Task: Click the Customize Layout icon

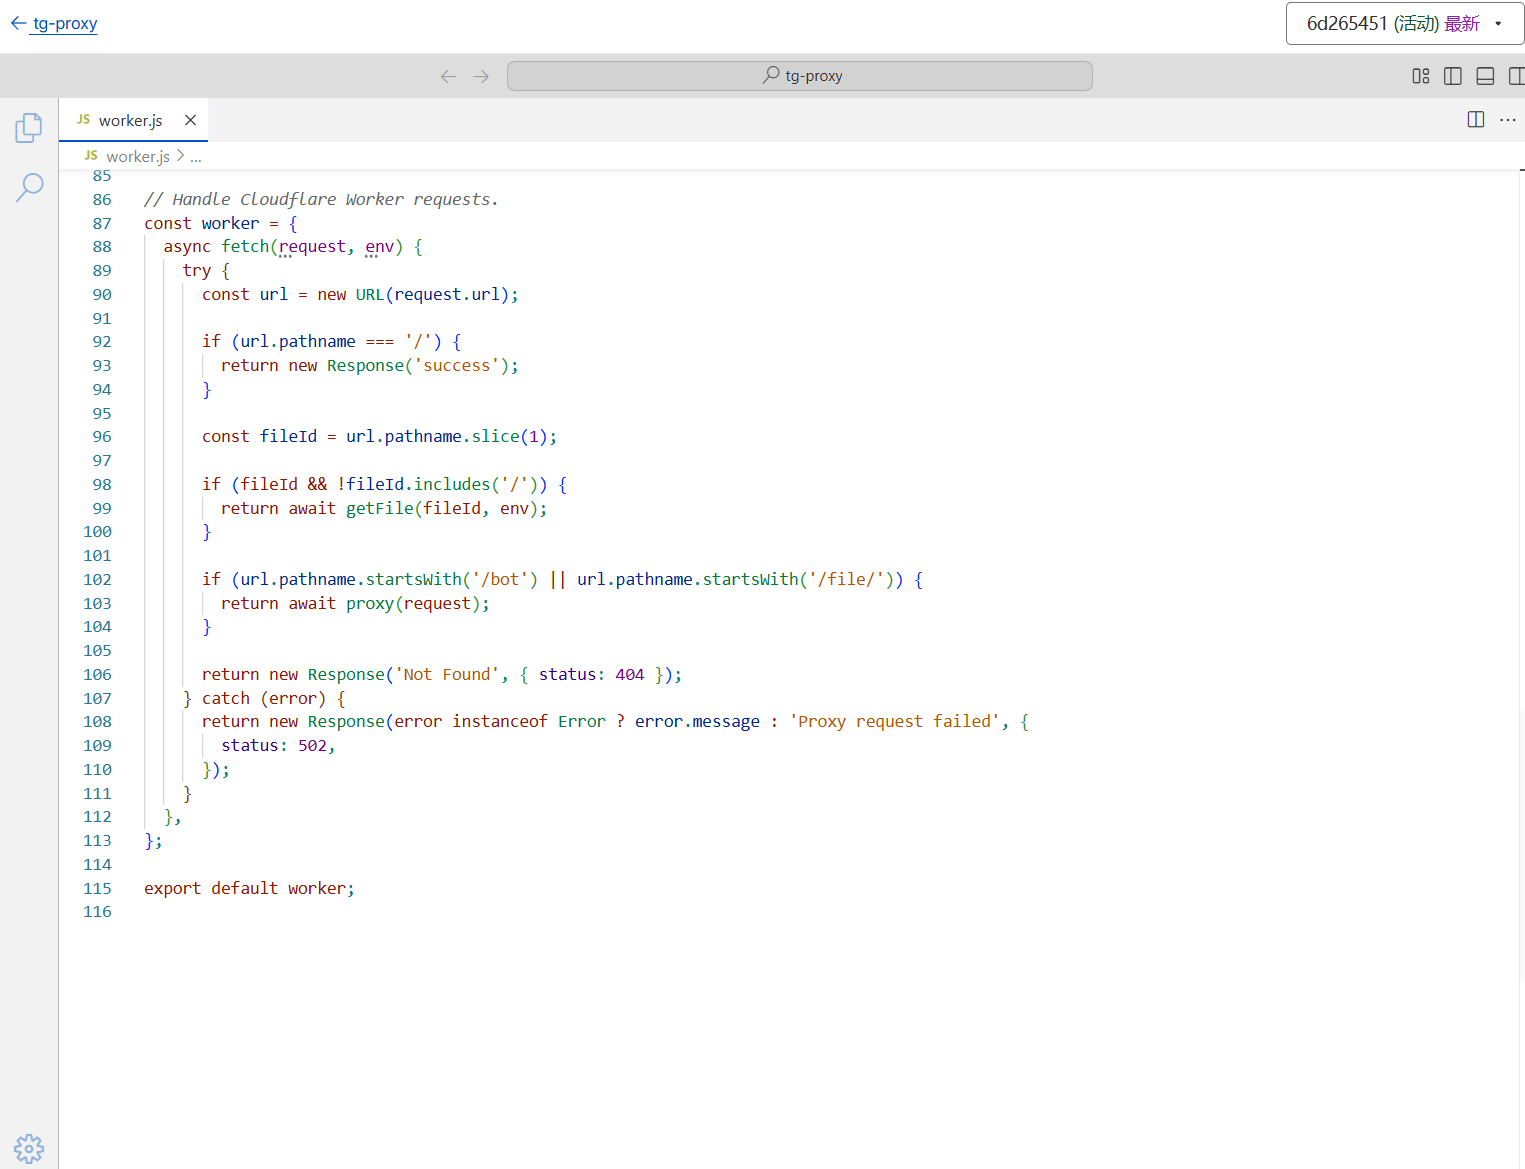Action: pyautogui.click(x=1420, y=76)
